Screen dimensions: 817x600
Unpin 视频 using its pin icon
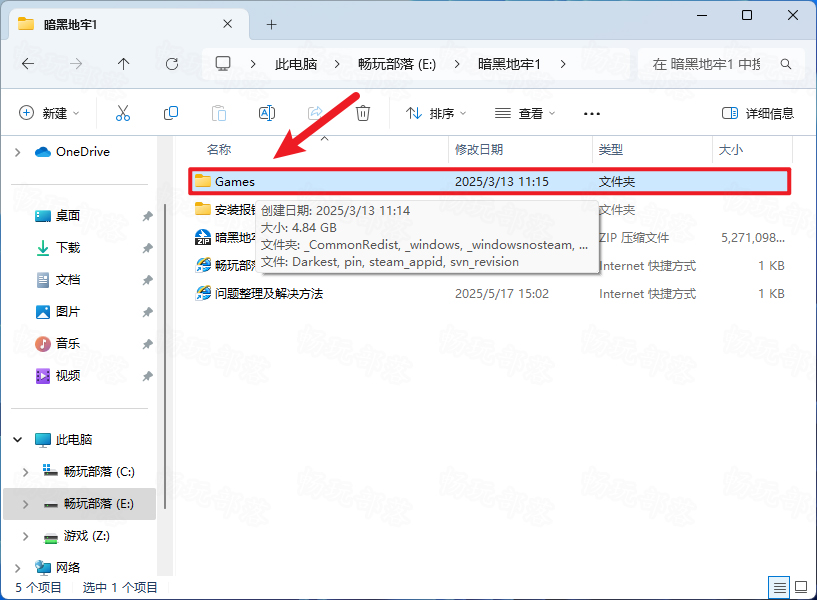147,376
